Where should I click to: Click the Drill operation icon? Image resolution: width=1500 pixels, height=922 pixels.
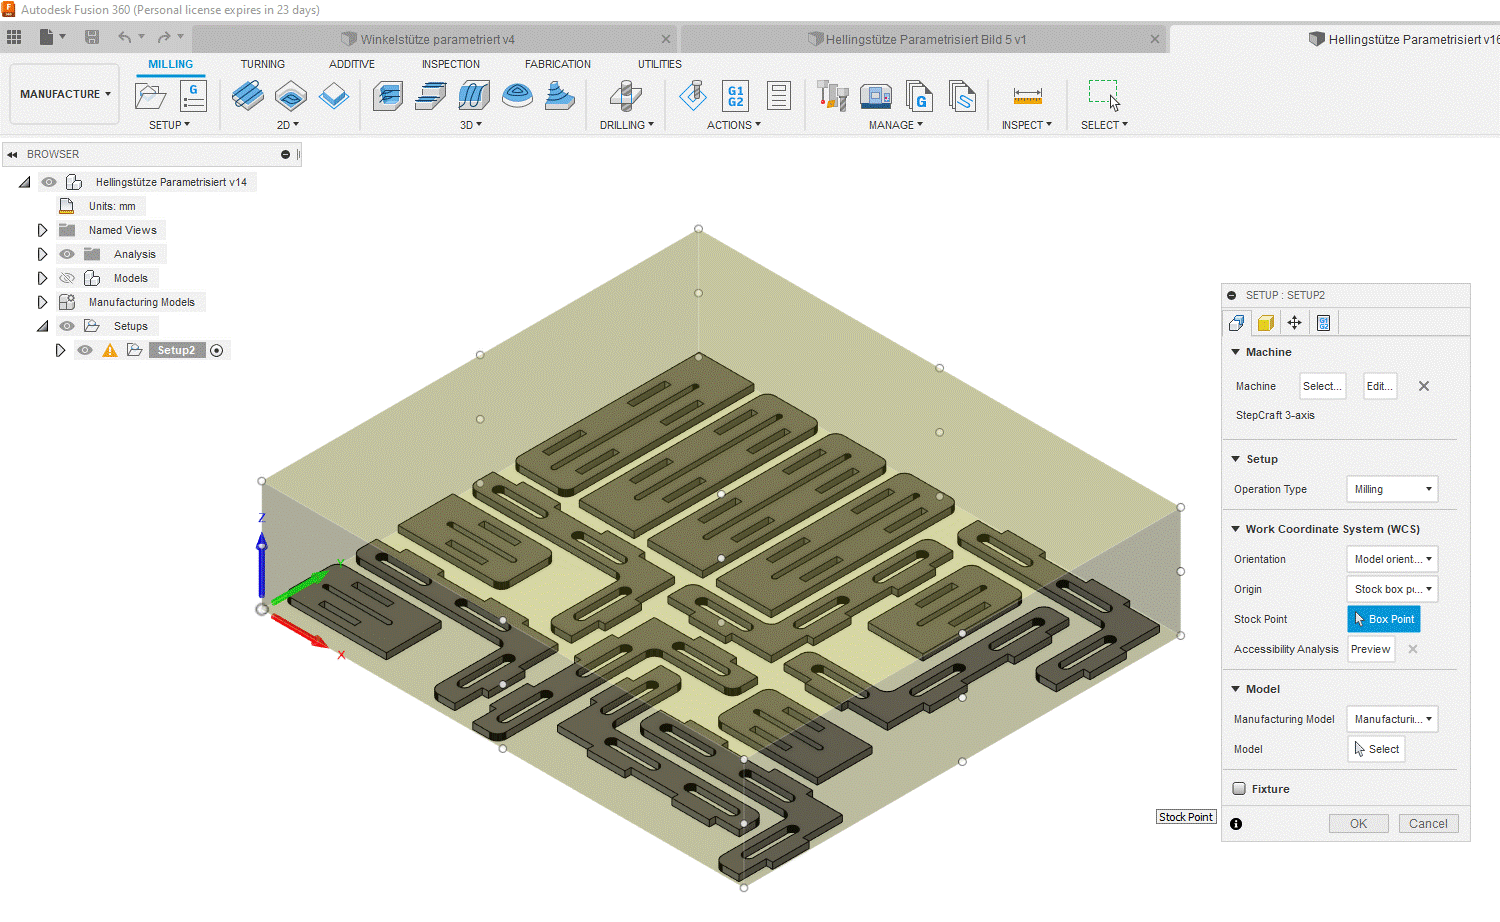point(626,97)
